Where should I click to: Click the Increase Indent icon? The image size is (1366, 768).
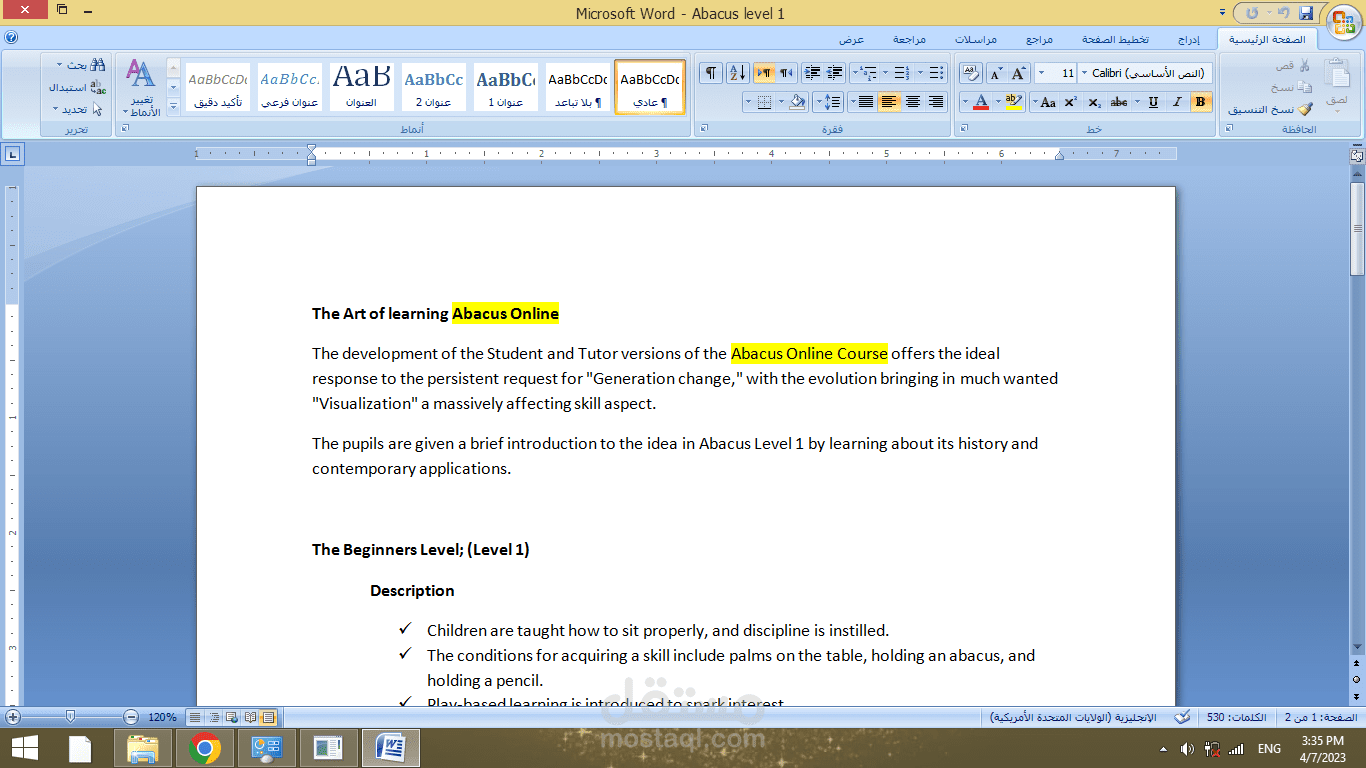[x=812, y=73]
